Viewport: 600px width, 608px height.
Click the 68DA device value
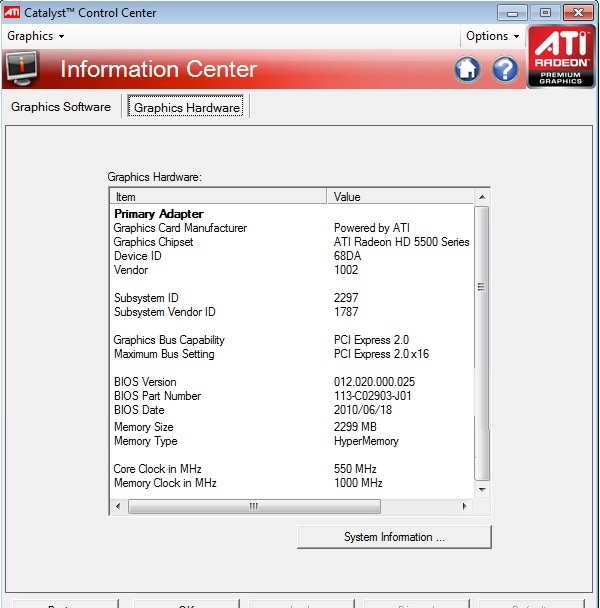347,256
